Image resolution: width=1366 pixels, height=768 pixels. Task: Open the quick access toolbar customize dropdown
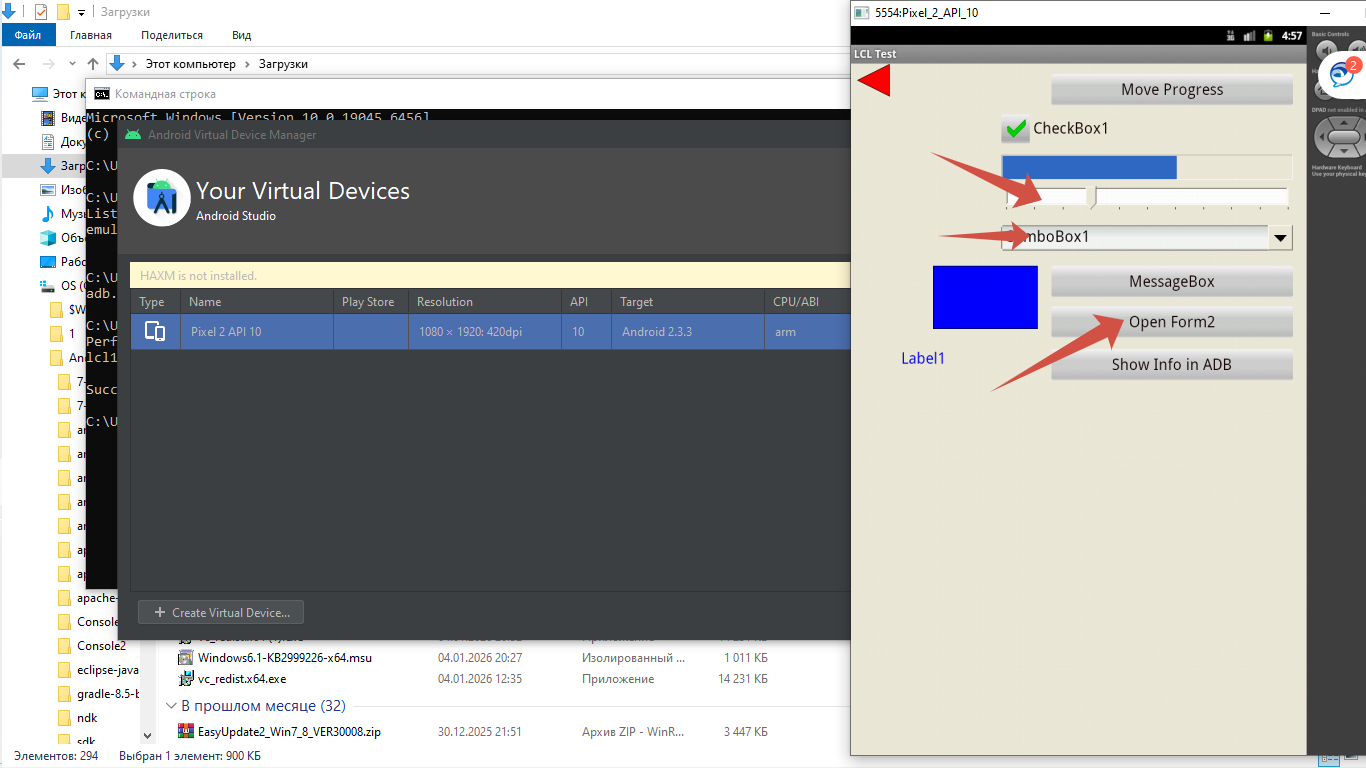point(81,13)
